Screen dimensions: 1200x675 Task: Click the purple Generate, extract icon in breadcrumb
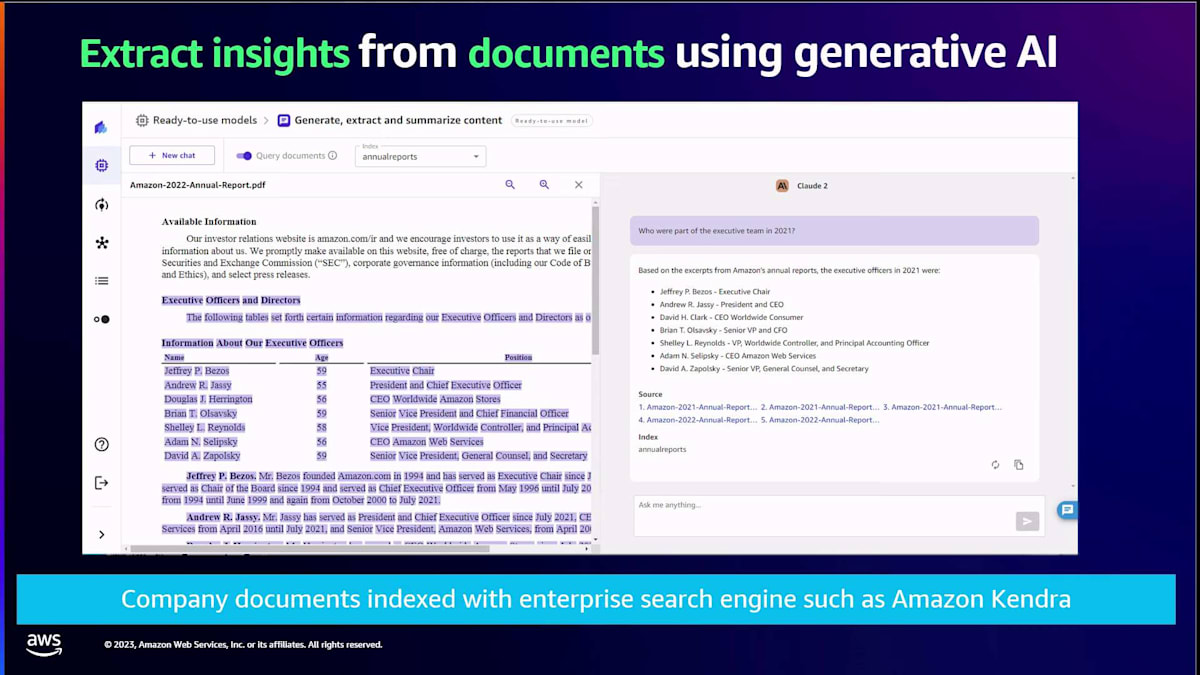point(284,120)
